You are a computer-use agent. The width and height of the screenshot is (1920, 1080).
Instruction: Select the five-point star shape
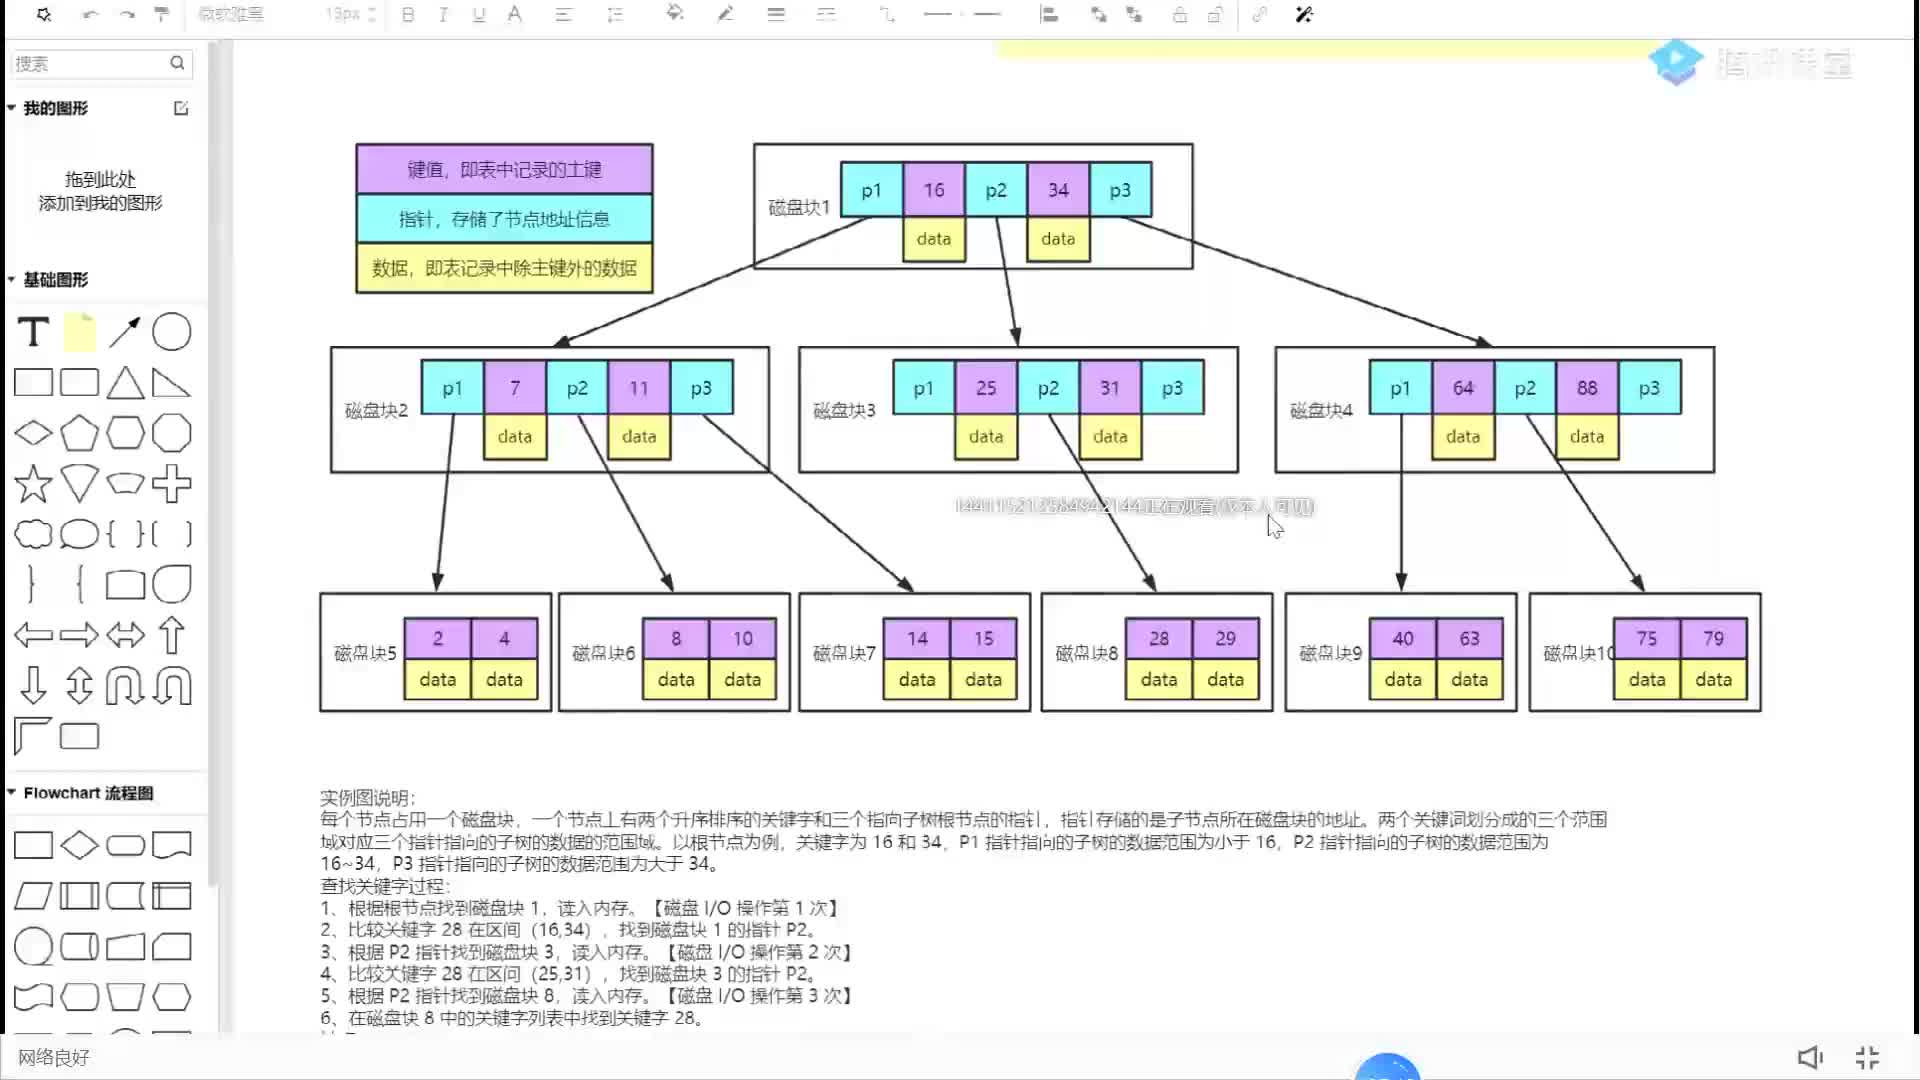[x=33, y=484]
